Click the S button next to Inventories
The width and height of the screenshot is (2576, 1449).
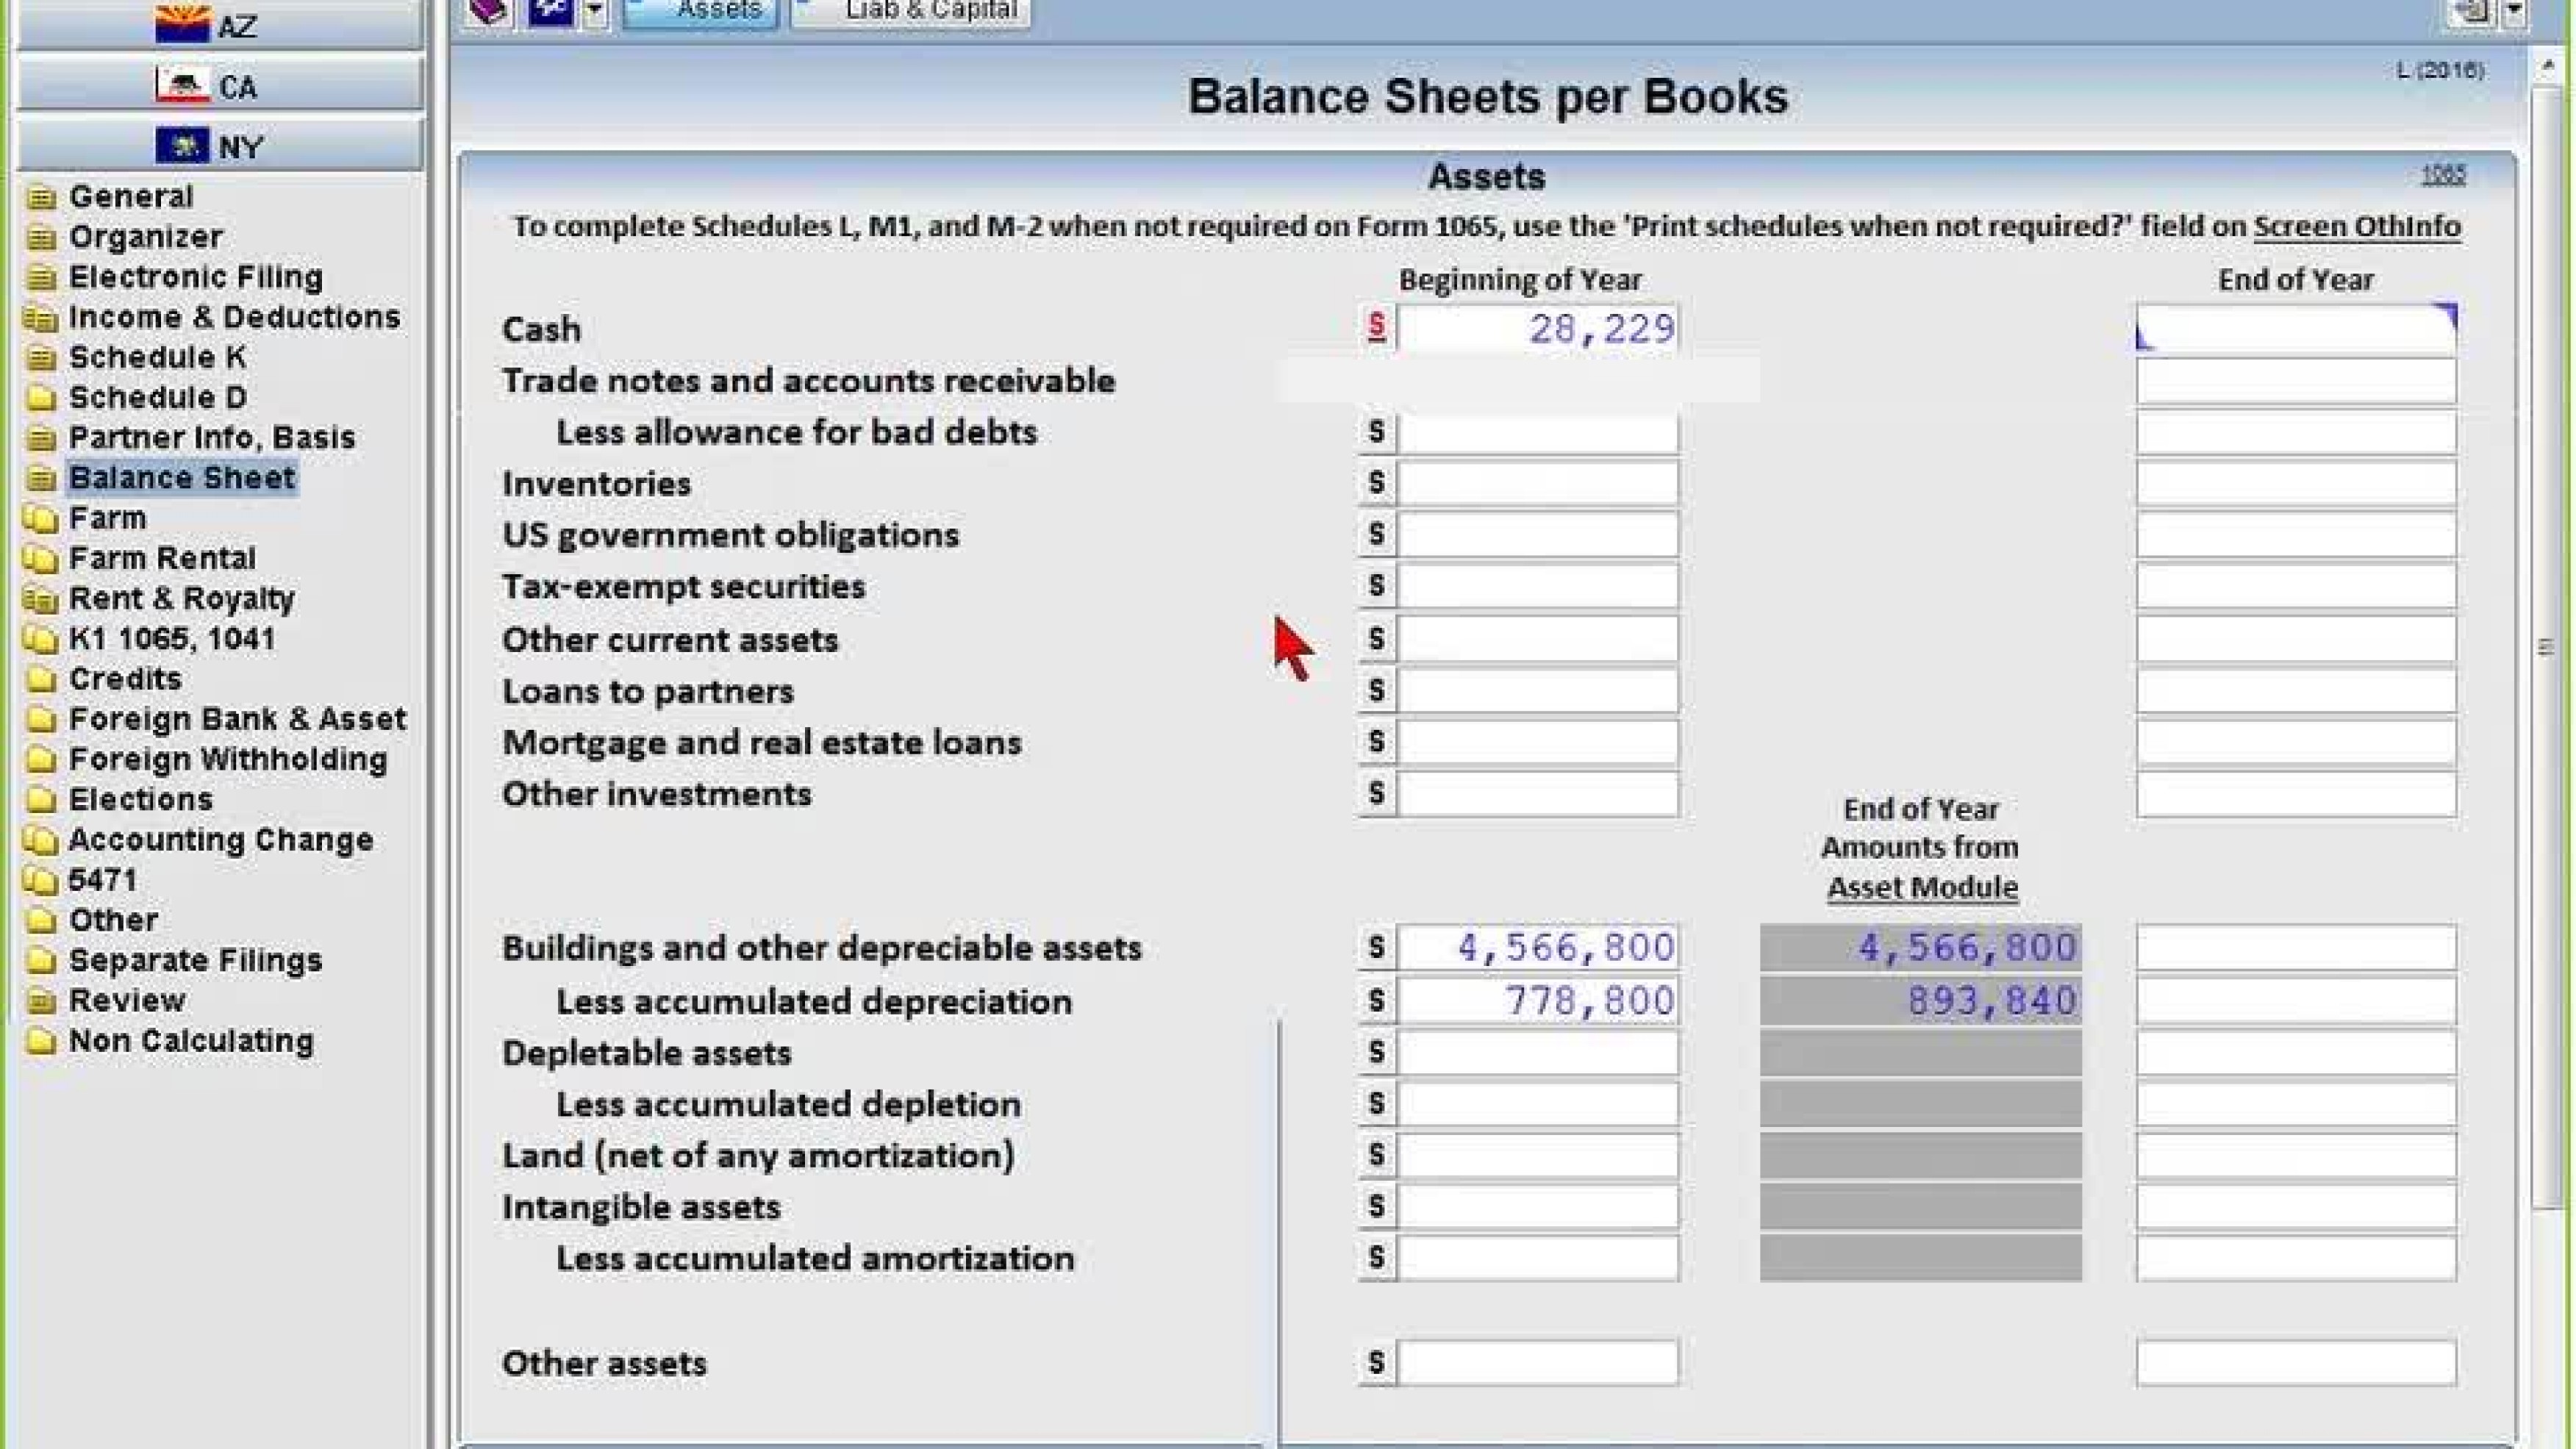[1377, 483]
